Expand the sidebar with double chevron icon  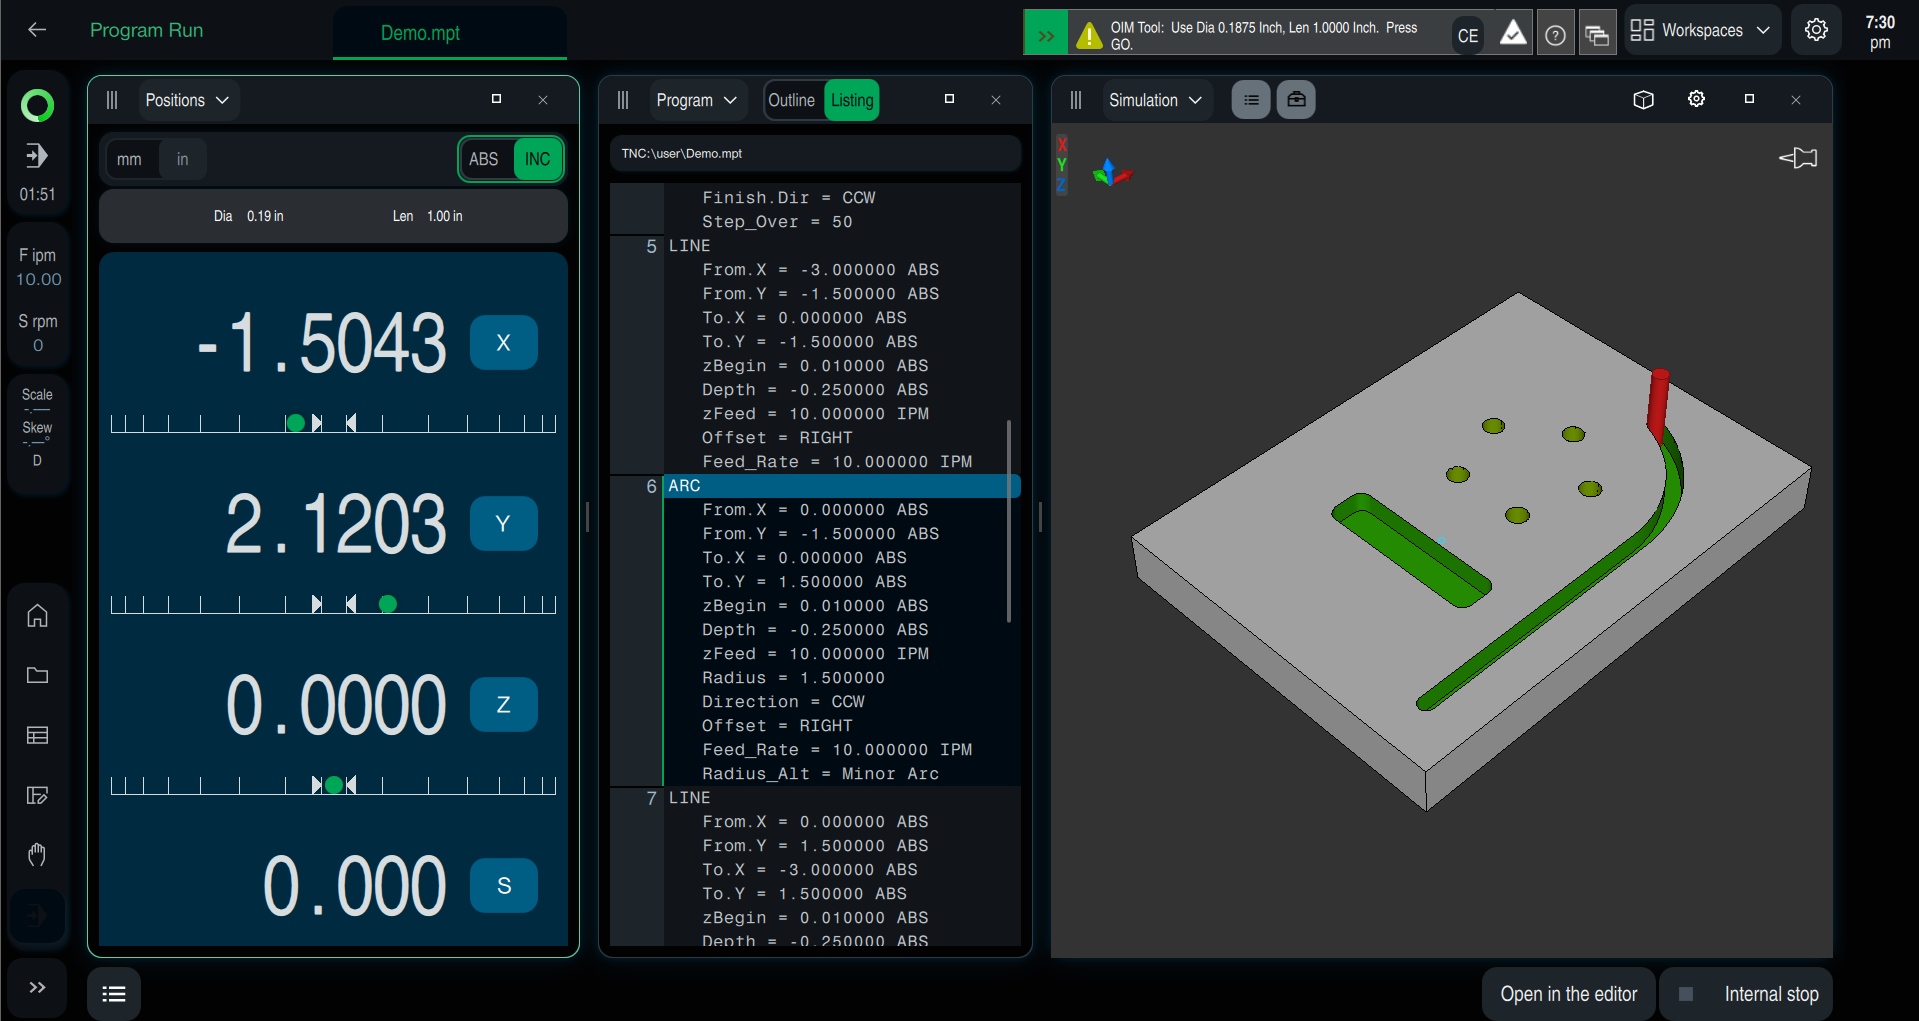[37, 988]
